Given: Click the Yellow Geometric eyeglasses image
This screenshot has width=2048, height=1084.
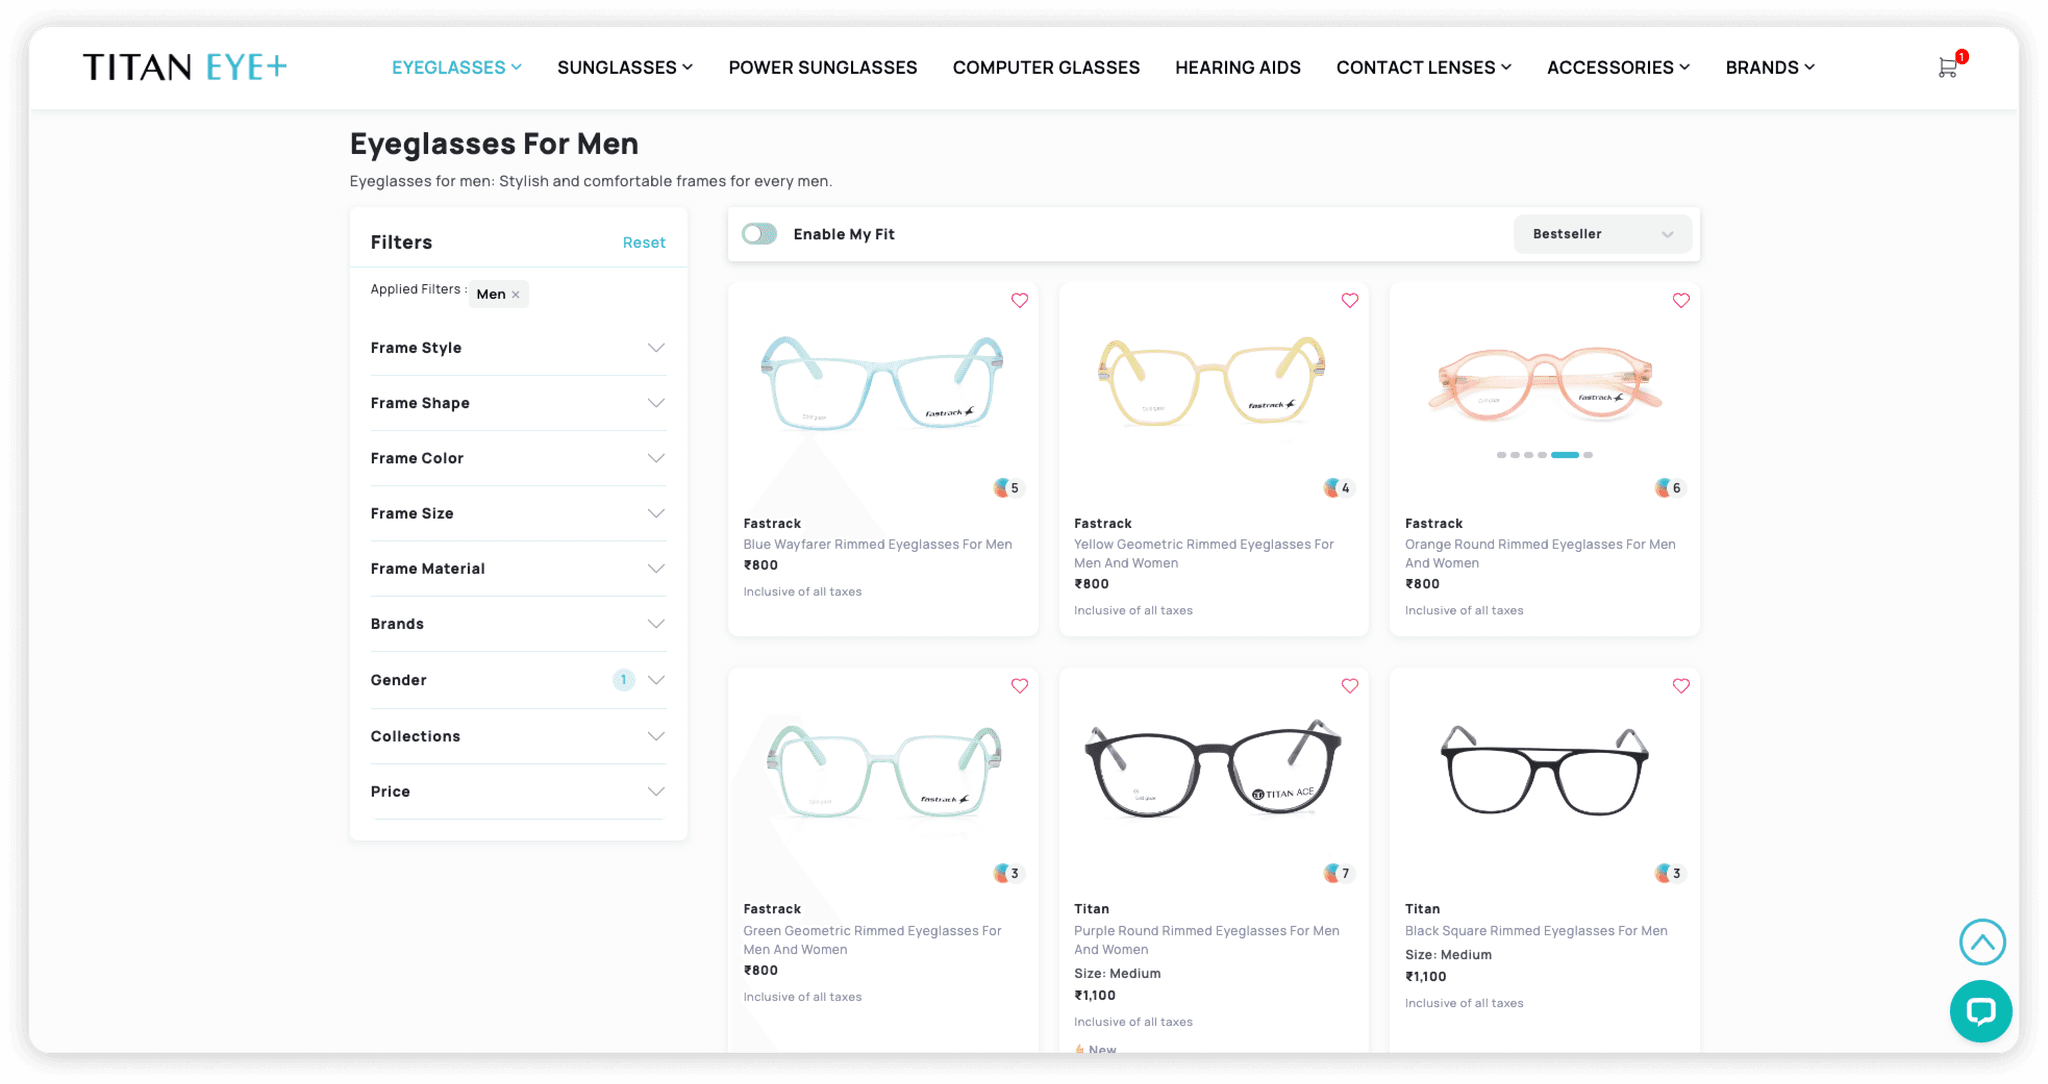Looking at the screenshot, I should click(x=1212, y=381).
